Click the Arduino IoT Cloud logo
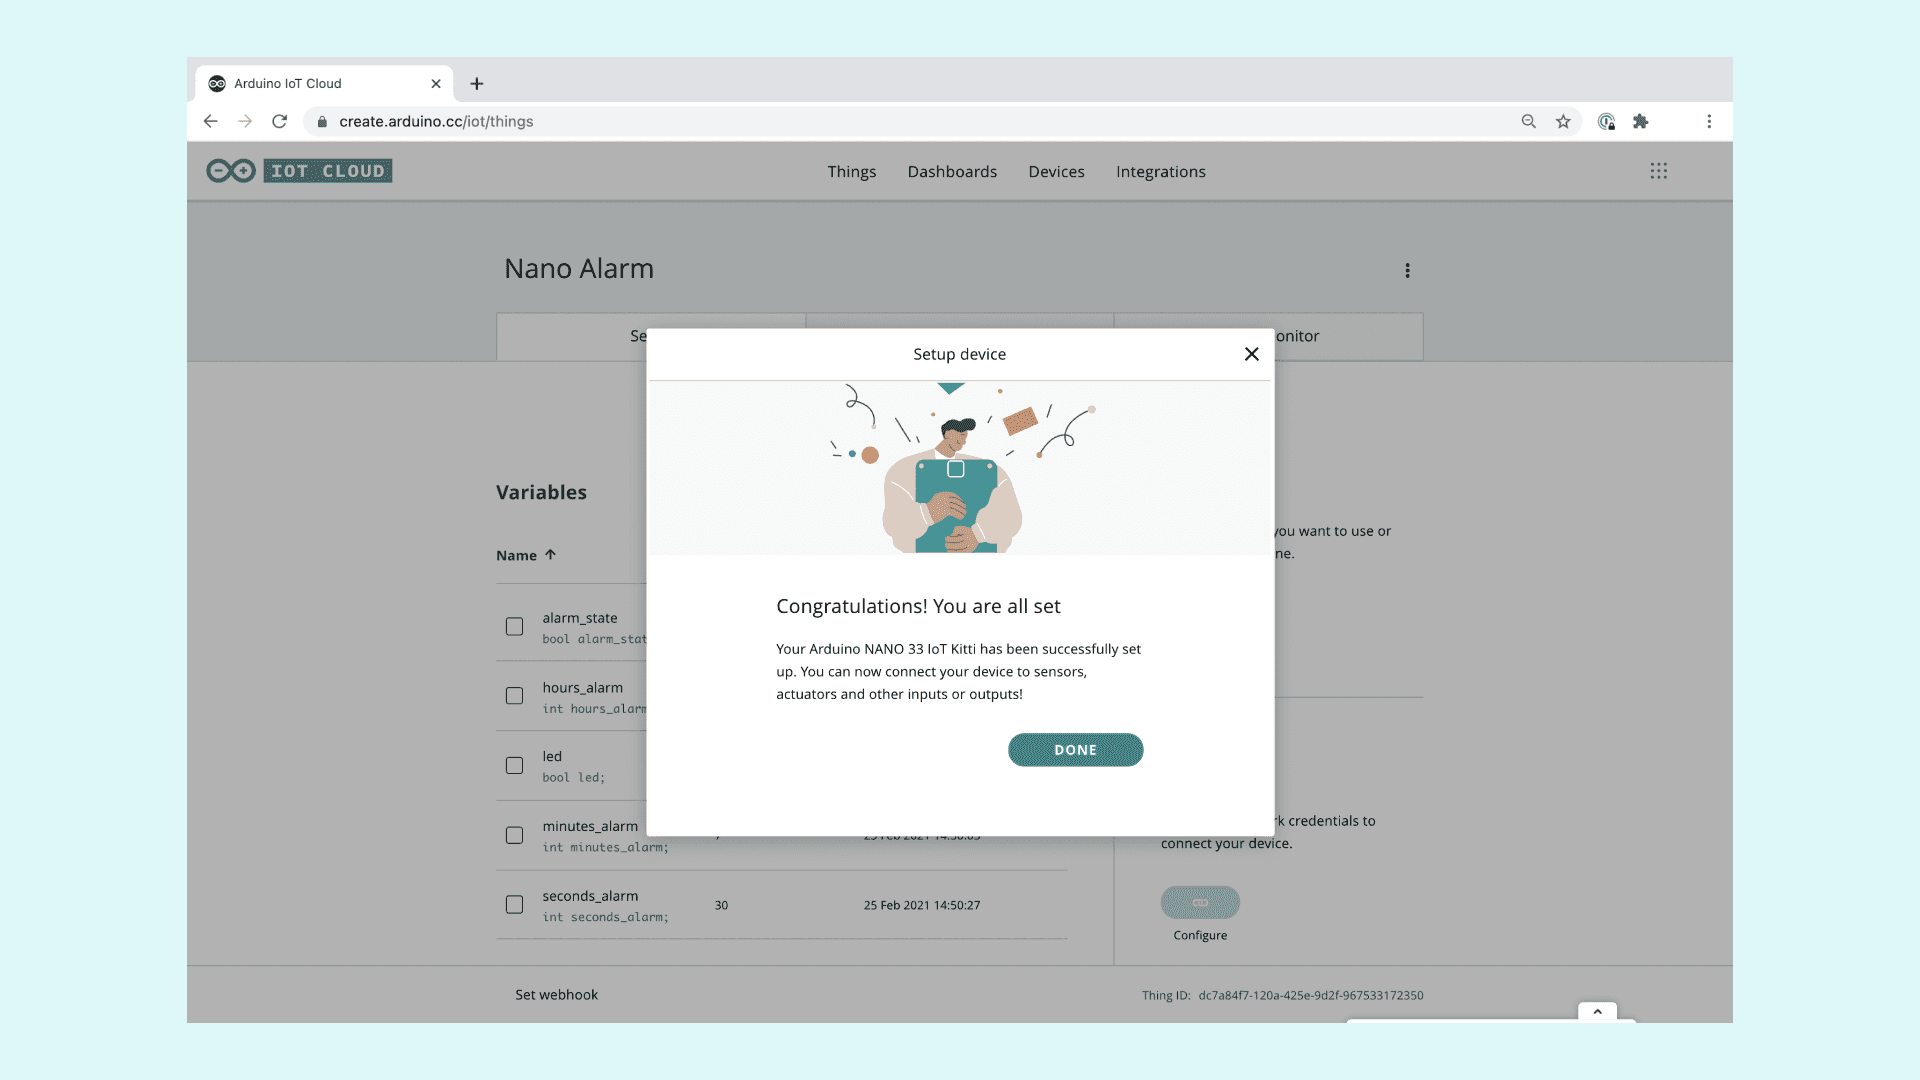 [299, 171]
